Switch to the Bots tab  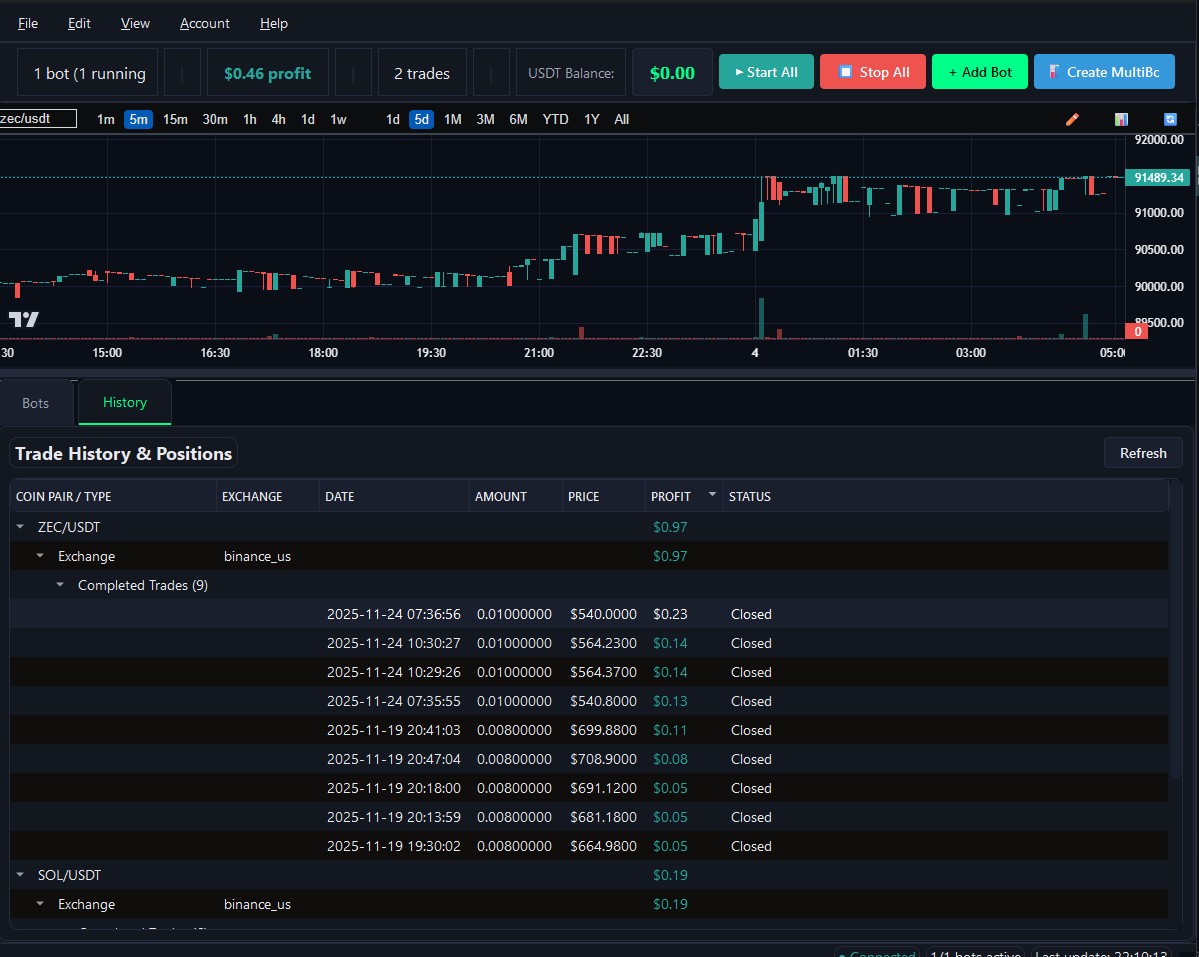click(37, 402)
